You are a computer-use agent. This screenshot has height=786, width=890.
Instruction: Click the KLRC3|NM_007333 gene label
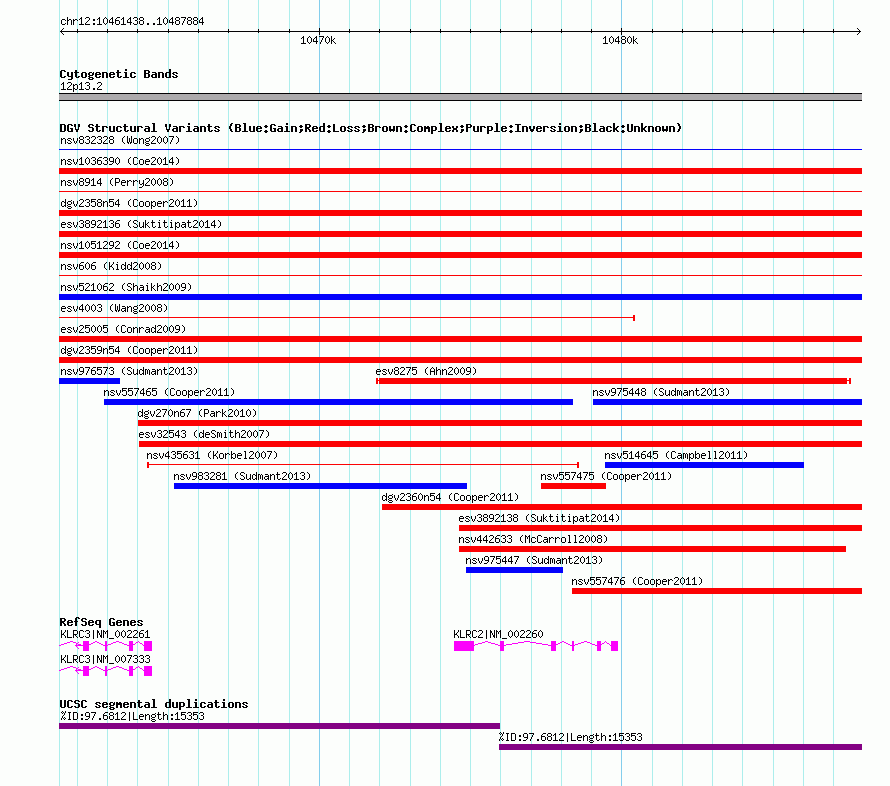[x=105, y=659]
